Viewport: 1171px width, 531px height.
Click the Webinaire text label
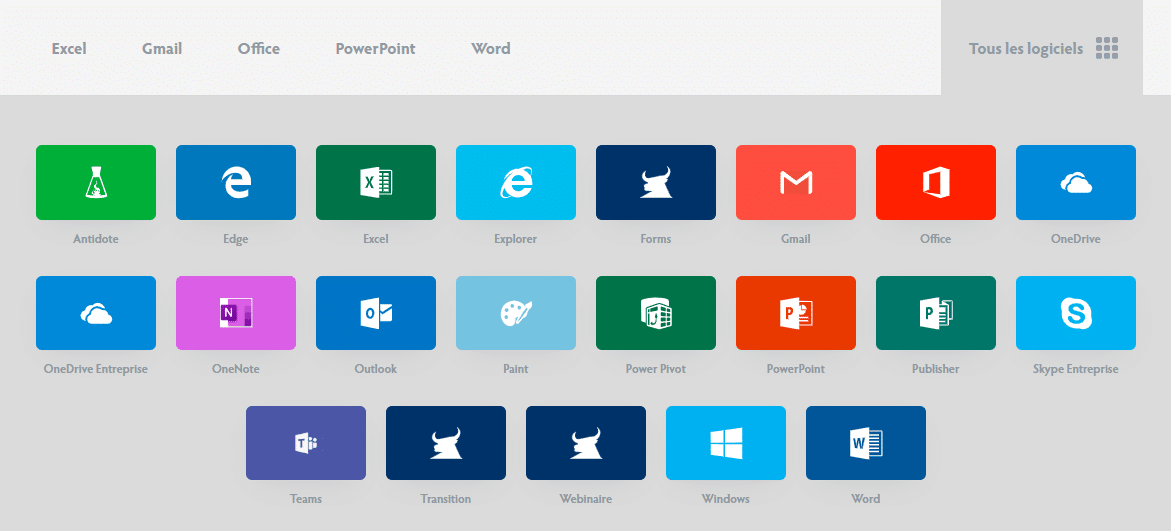(x=586, y=499)
